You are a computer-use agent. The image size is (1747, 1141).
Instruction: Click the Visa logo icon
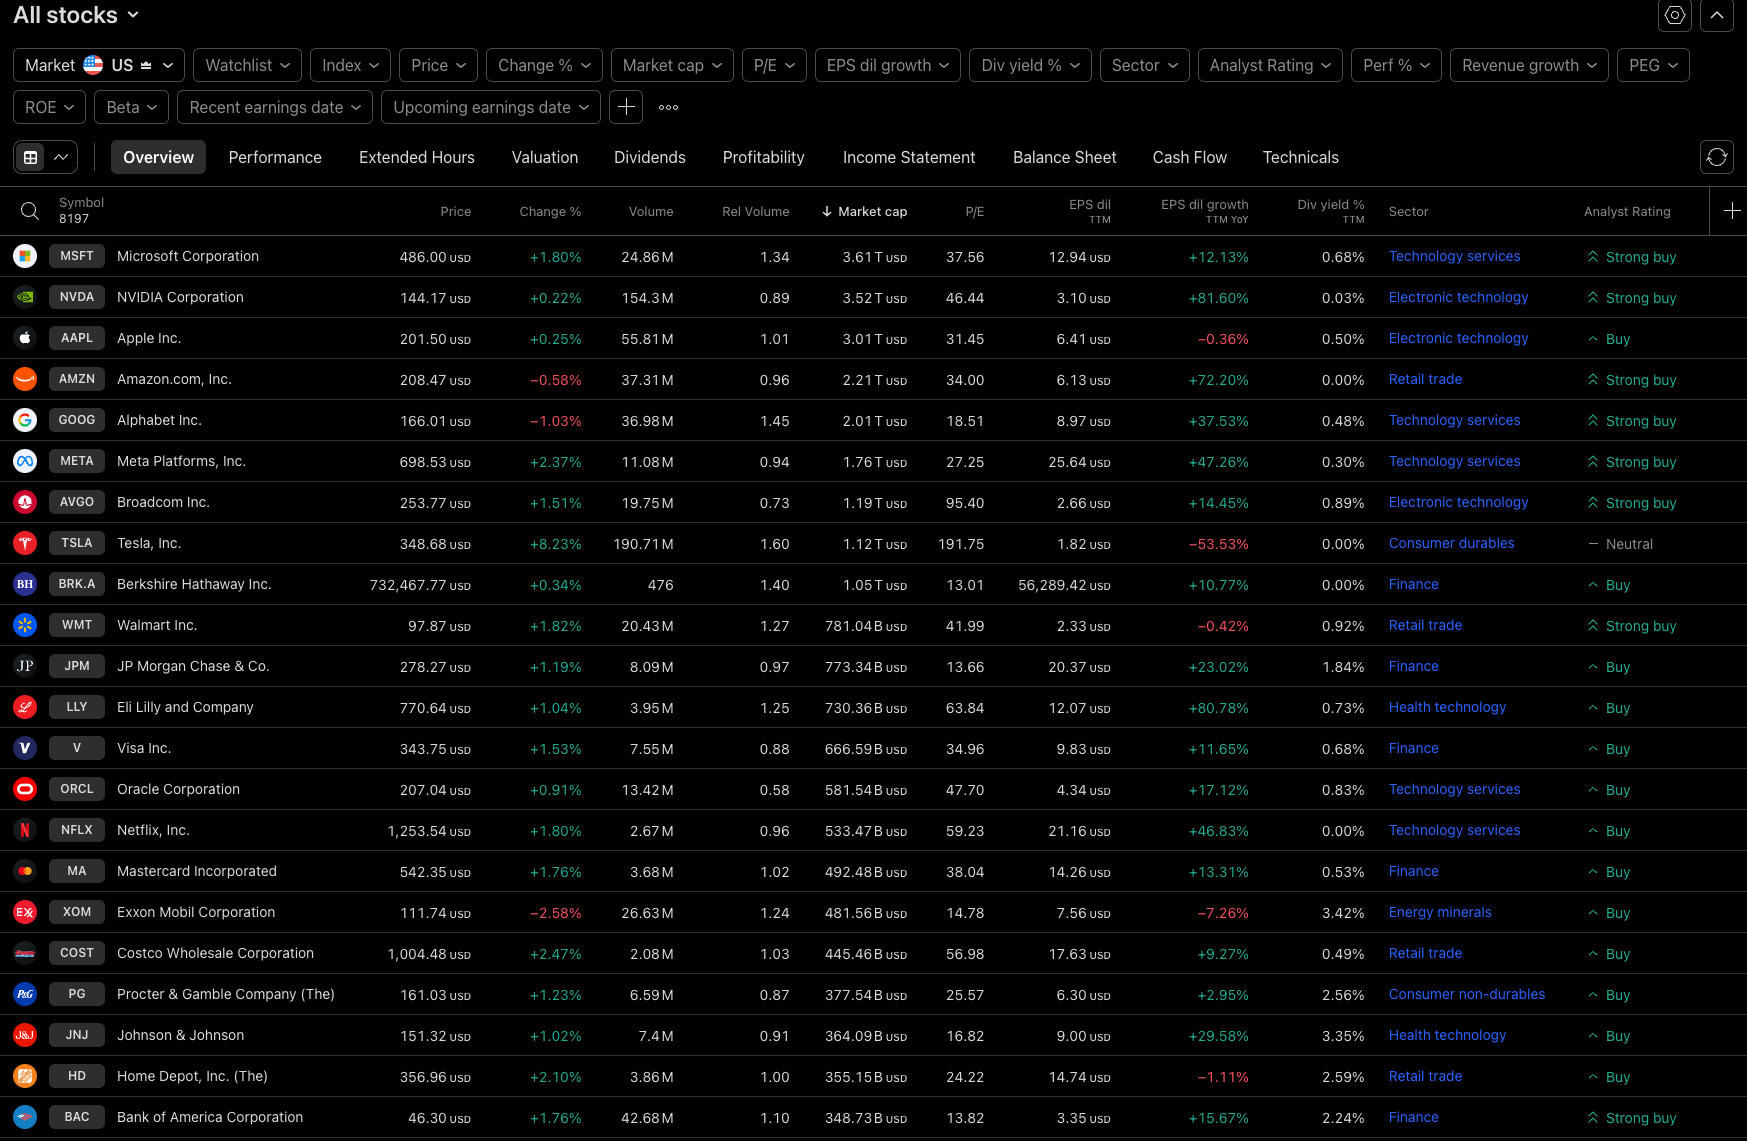25,749
